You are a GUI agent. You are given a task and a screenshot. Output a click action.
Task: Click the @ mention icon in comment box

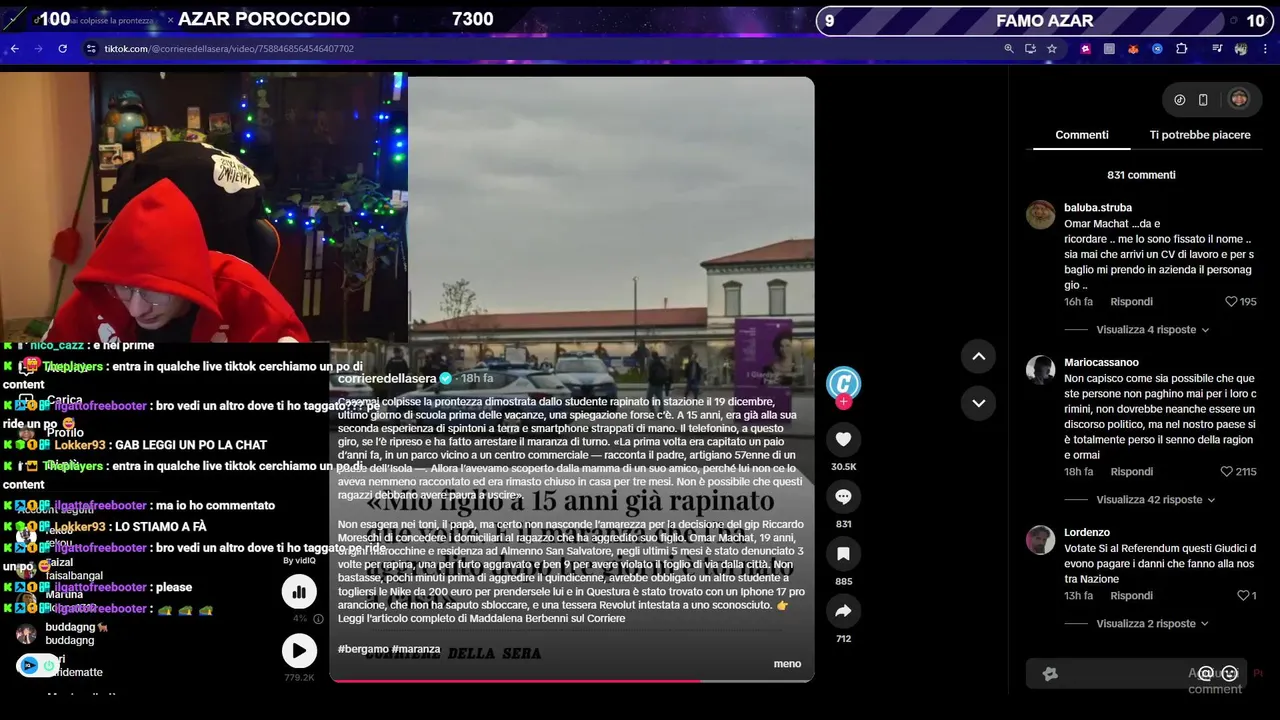click(1206, 674)
